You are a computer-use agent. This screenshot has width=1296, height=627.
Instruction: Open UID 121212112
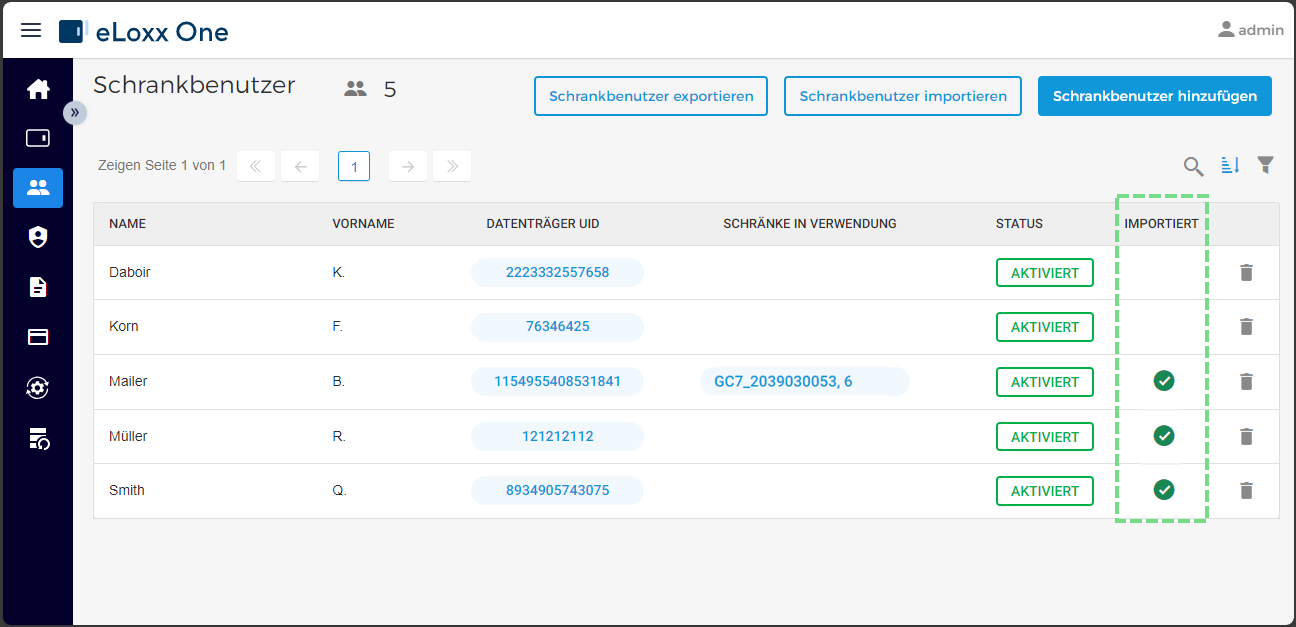557,436
